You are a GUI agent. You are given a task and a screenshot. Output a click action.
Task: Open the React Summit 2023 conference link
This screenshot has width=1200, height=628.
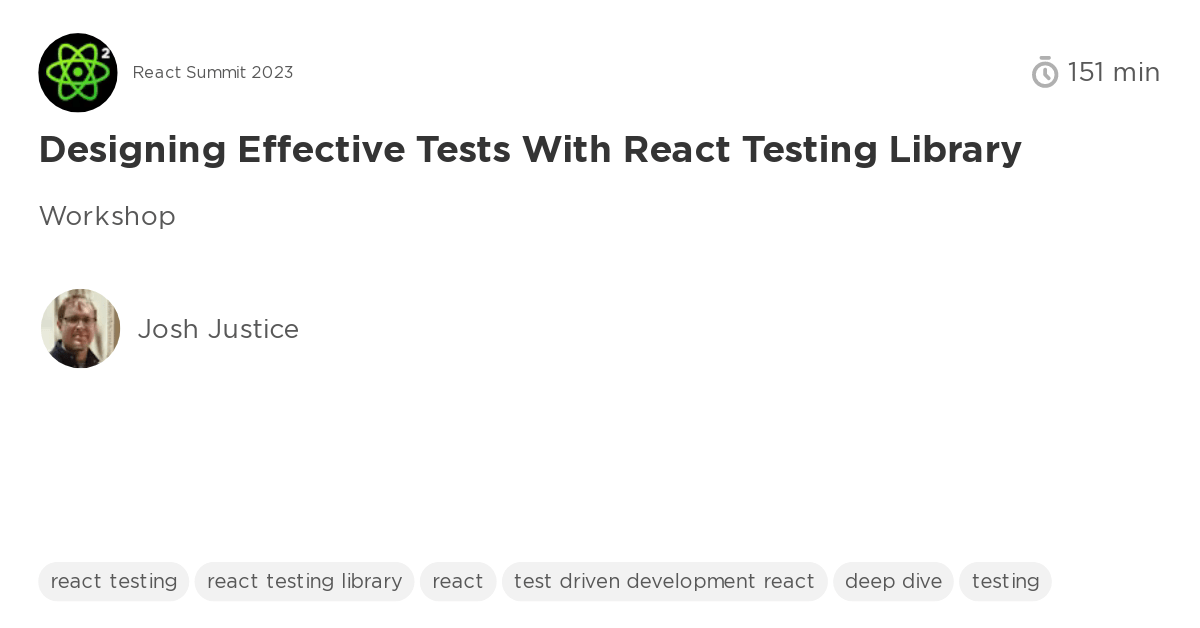[213, 72]
